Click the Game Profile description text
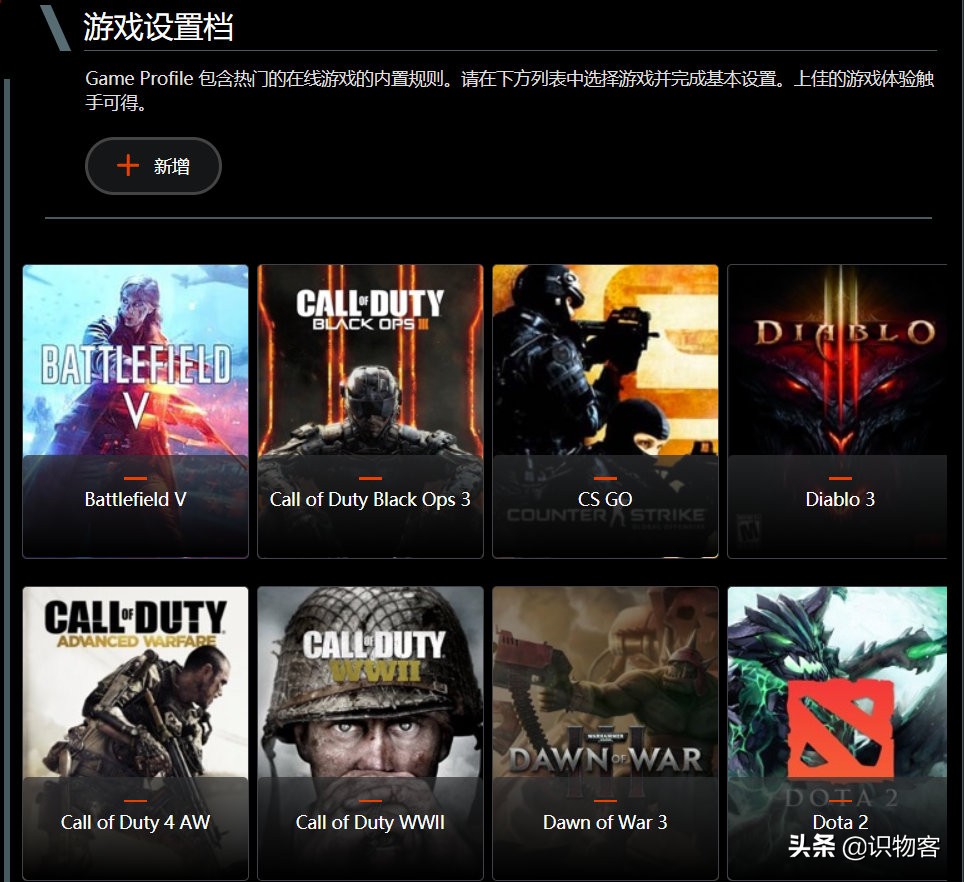The image size is (964, 882). coord(510,90)
